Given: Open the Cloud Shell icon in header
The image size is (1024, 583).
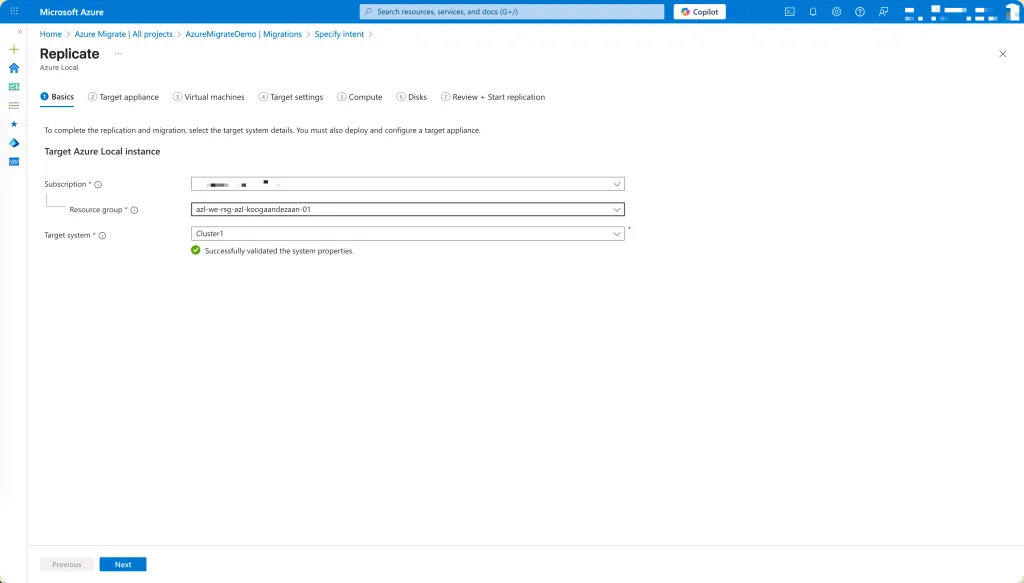Looking at the screenshot, I should click(790, 12).
